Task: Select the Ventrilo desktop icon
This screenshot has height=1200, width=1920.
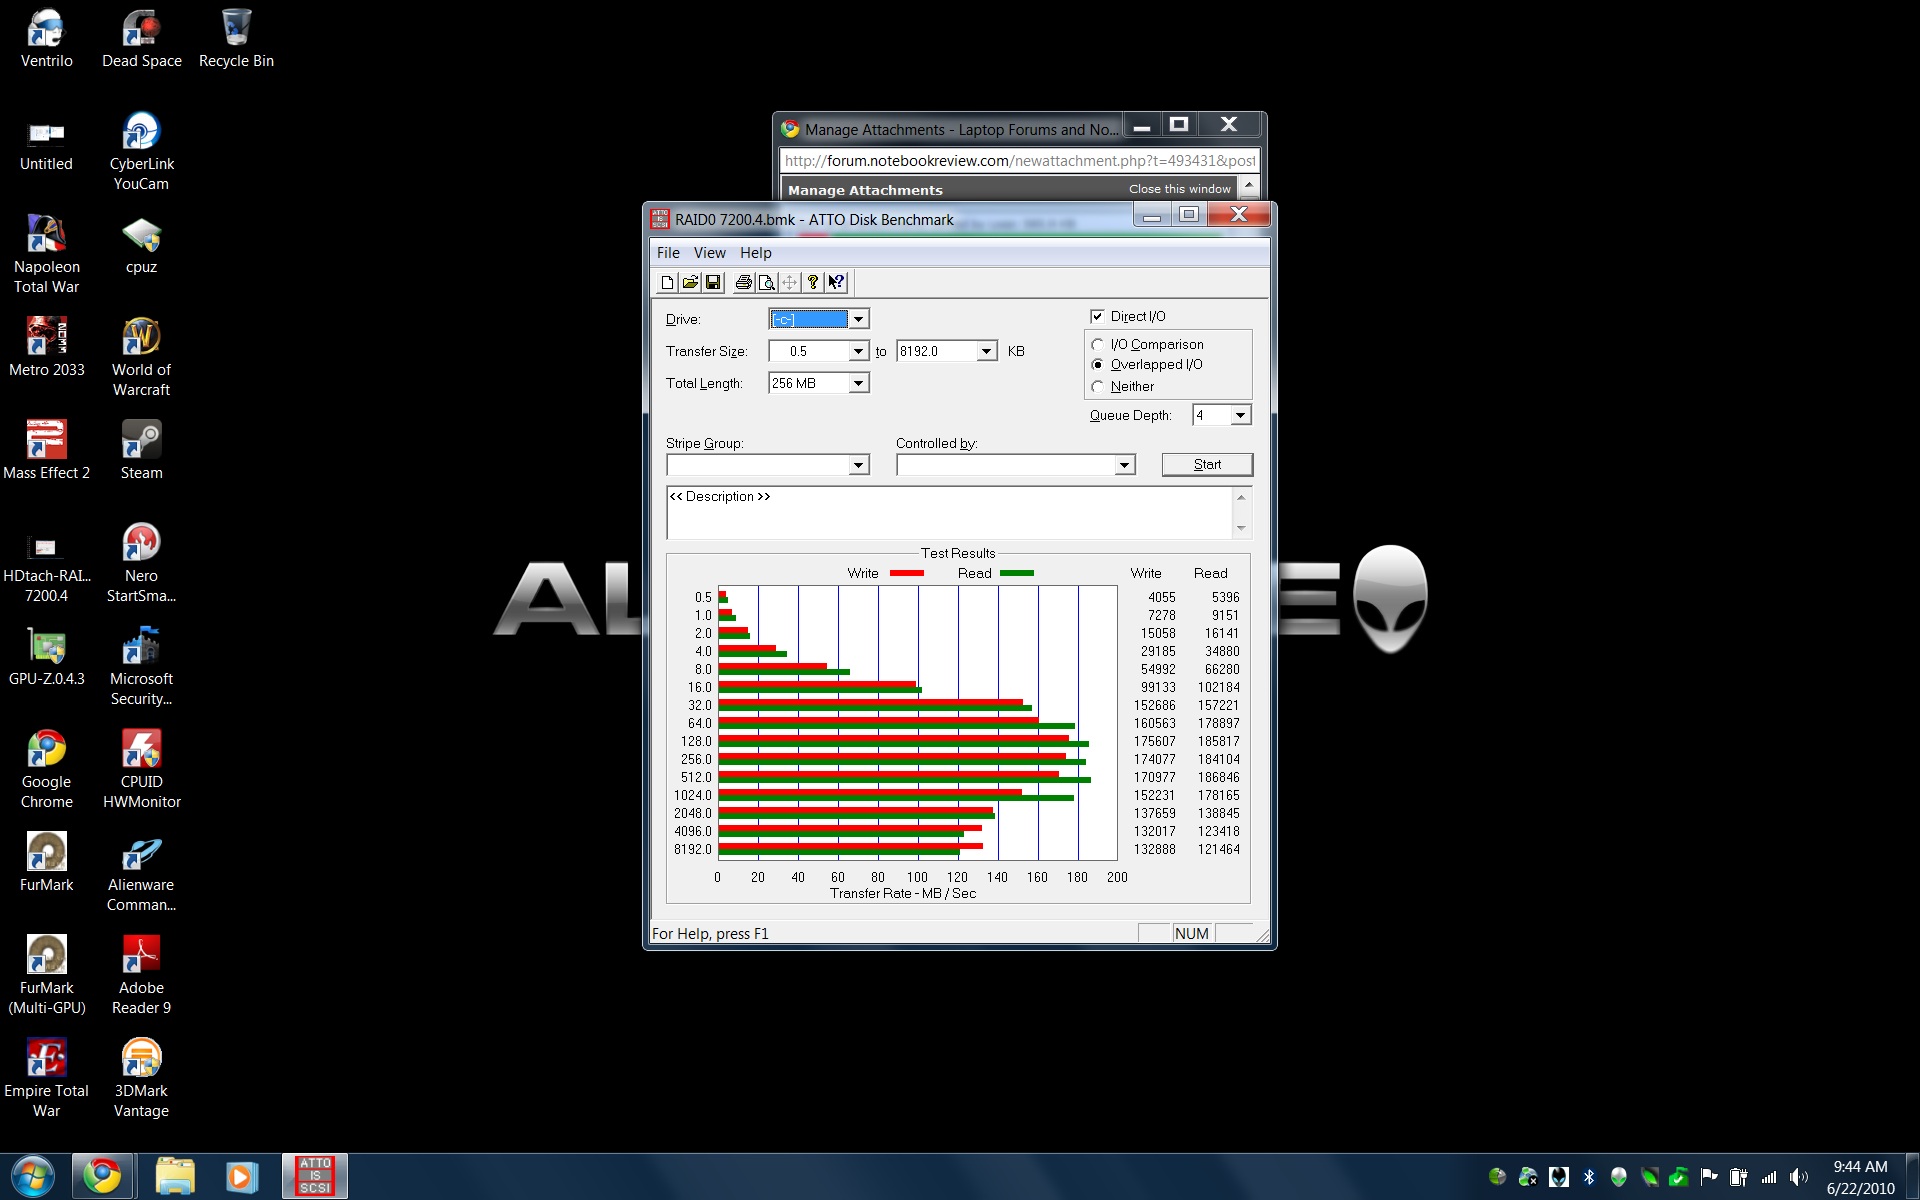Action: point(46,40)
